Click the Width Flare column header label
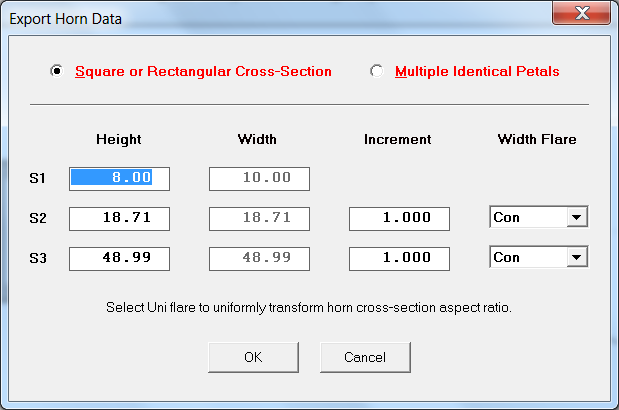This screenshot has height=410, width=619. click(537, 139)
